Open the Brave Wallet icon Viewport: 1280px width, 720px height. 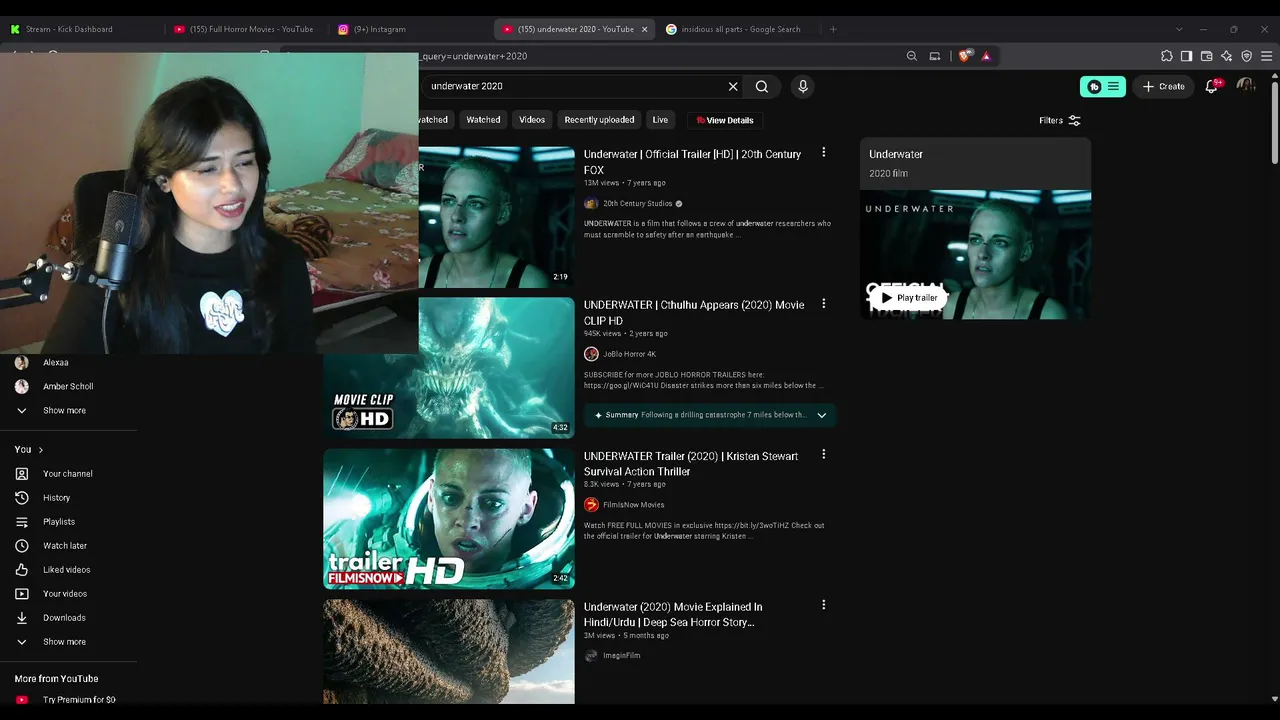pos(1207,56)
